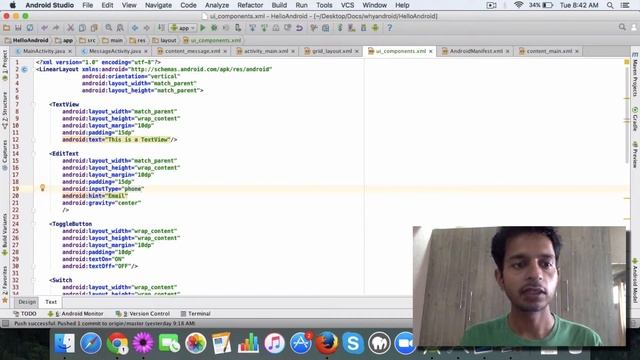This screenshot has width=640, height=360.
Task: Redo using the toolbar arrow
Action: (x=56, y=28)
